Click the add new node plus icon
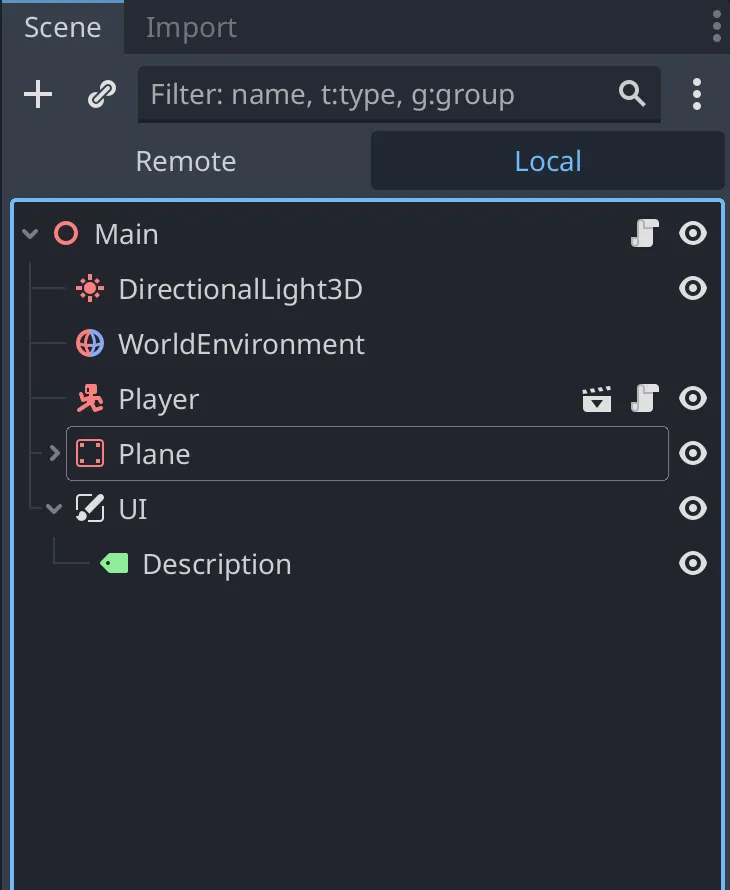 pos(38,95)
